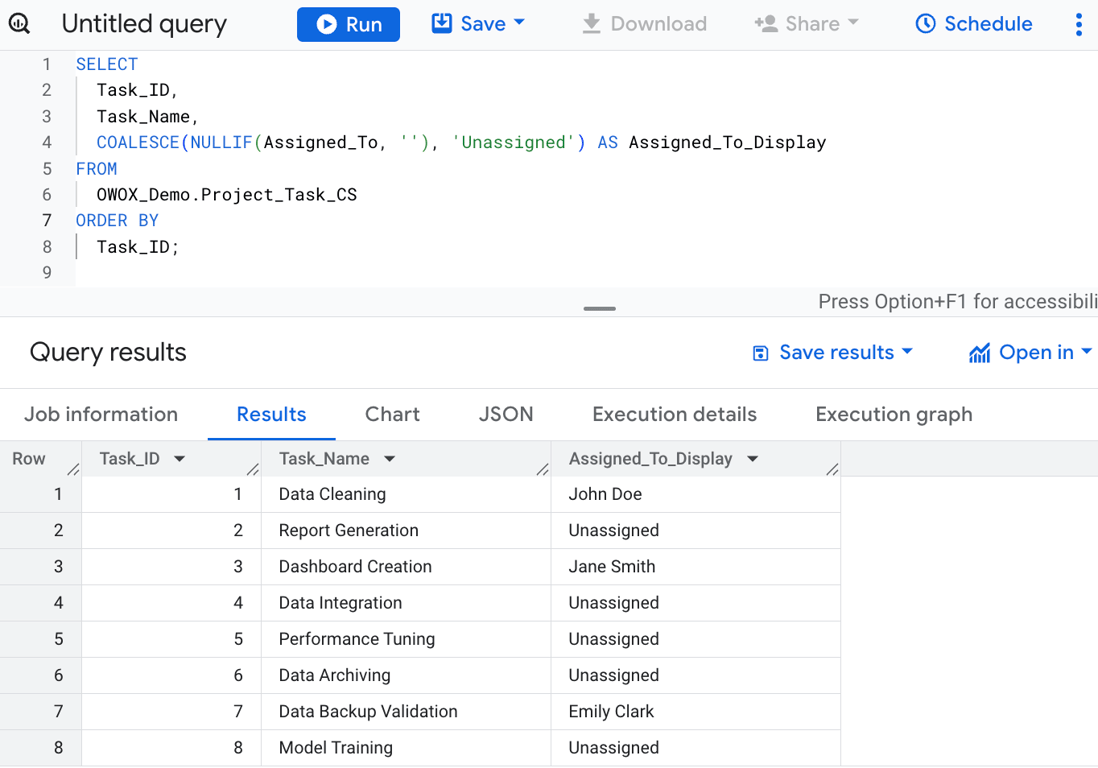Screen dimensions: 1098x768
Task: Open Task_ID column dropdown arrow
Action: click(x=179, y=459)
